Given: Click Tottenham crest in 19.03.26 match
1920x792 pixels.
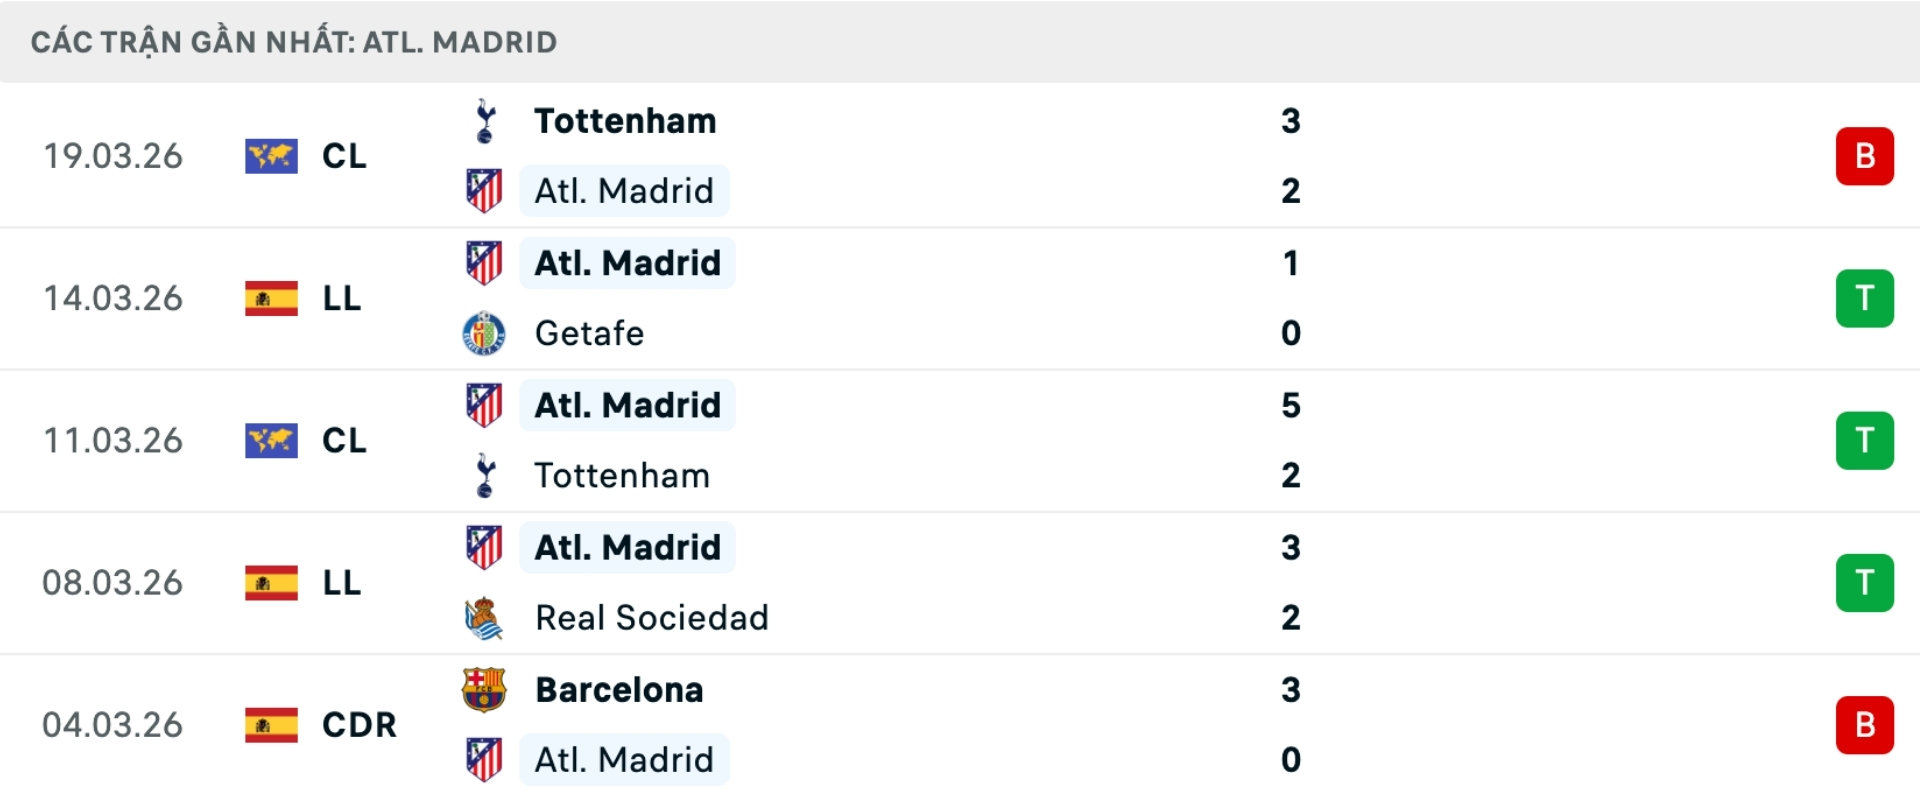Looking at the screenshot, I should [x=485, y=121].
